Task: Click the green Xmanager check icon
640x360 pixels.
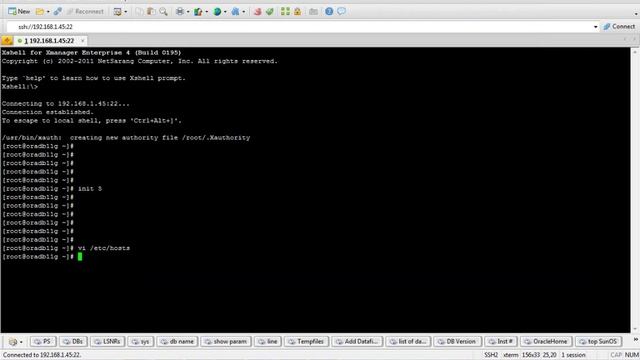Action: click(x=269, y=11)
